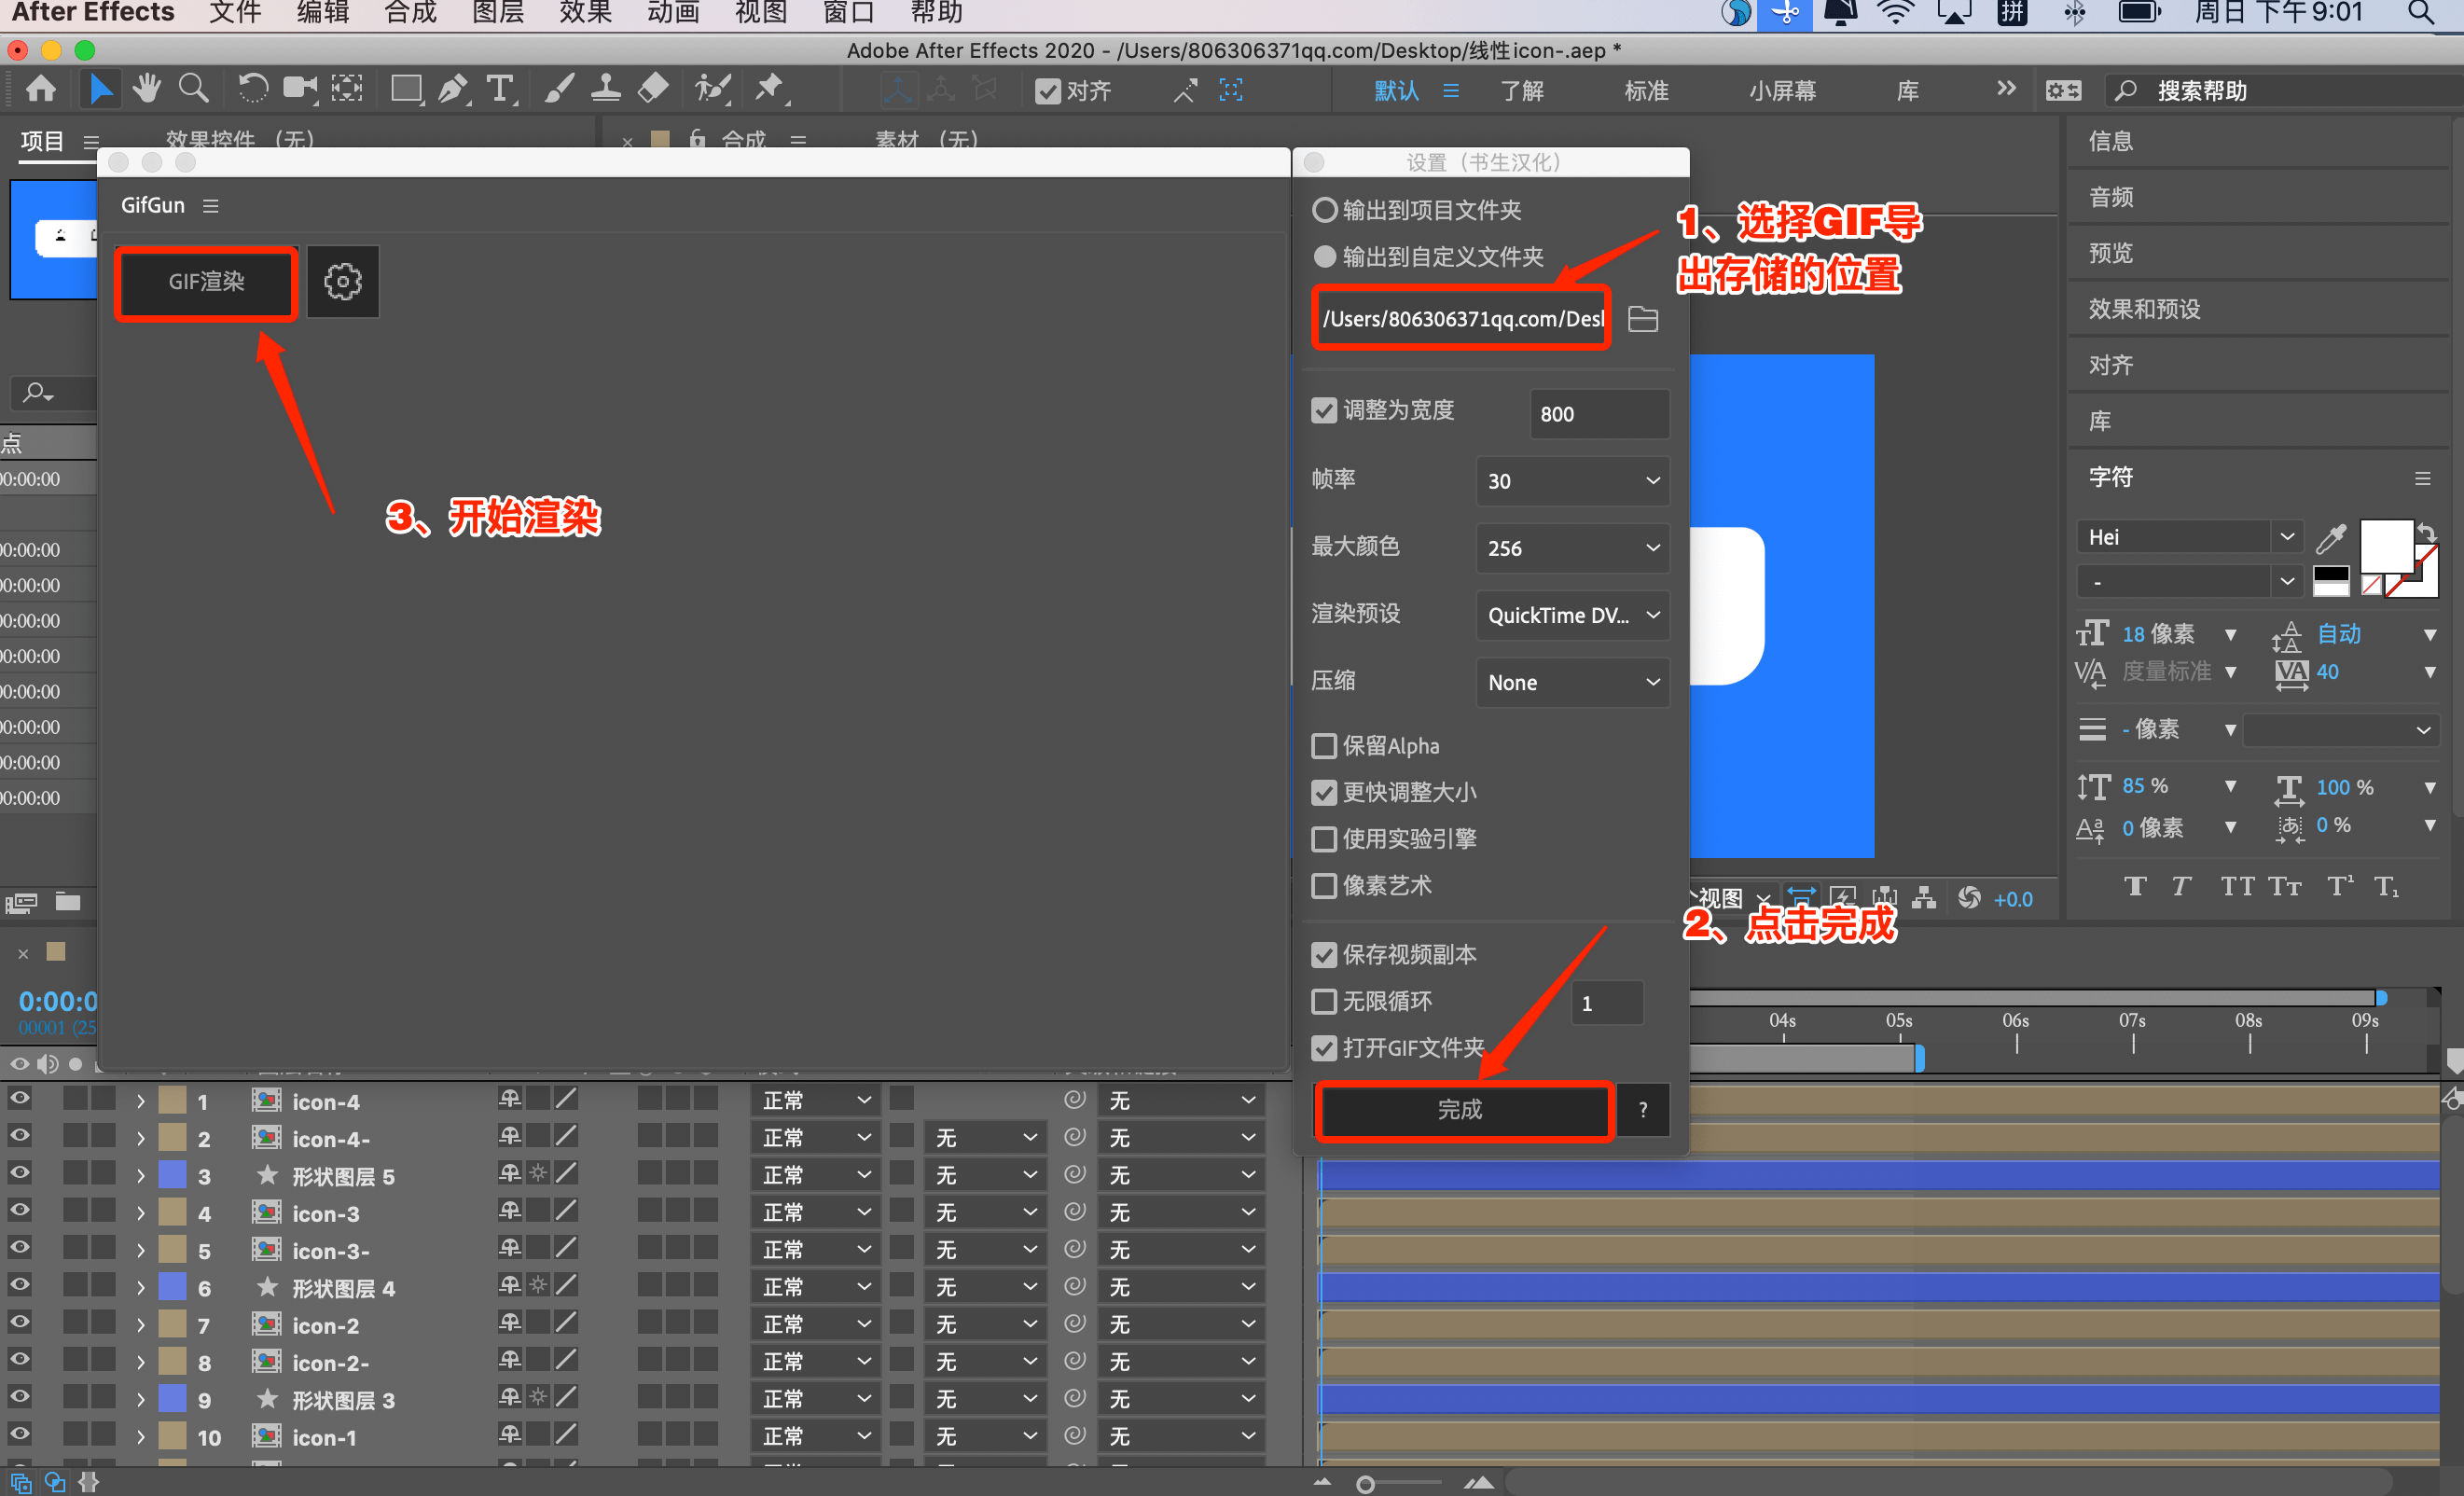The height and width of the screenshot is (1496, 2464).
Task: Open GifGun settings gear
Action: [343, 282]
